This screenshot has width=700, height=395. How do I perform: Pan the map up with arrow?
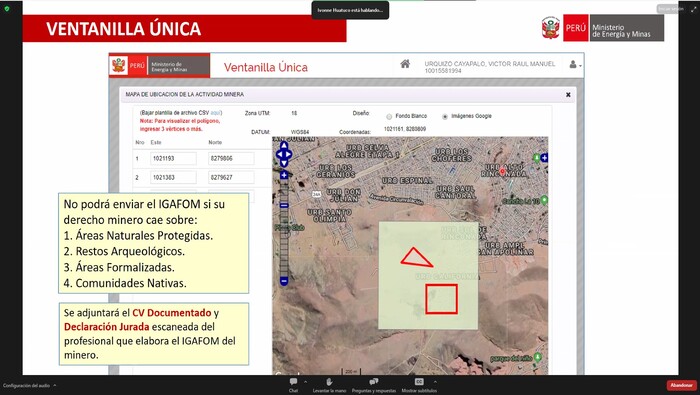[284, 146]
